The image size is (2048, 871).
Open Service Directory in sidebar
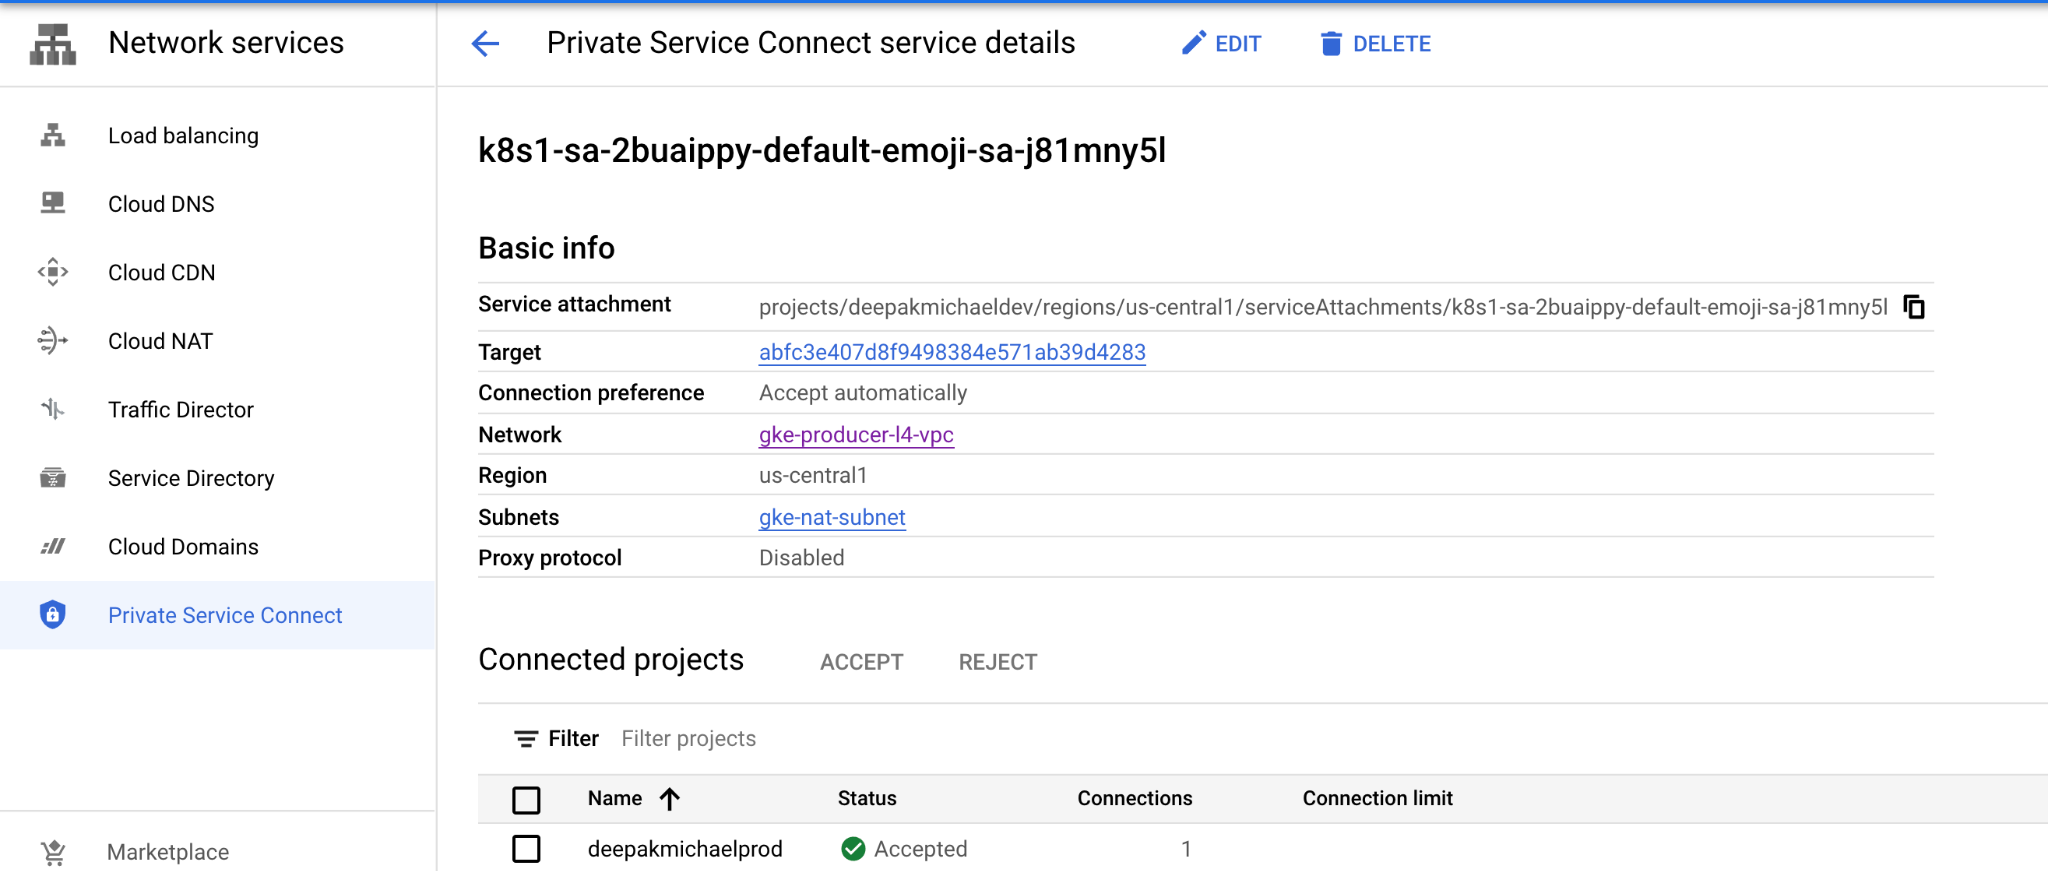click(191, 478)
